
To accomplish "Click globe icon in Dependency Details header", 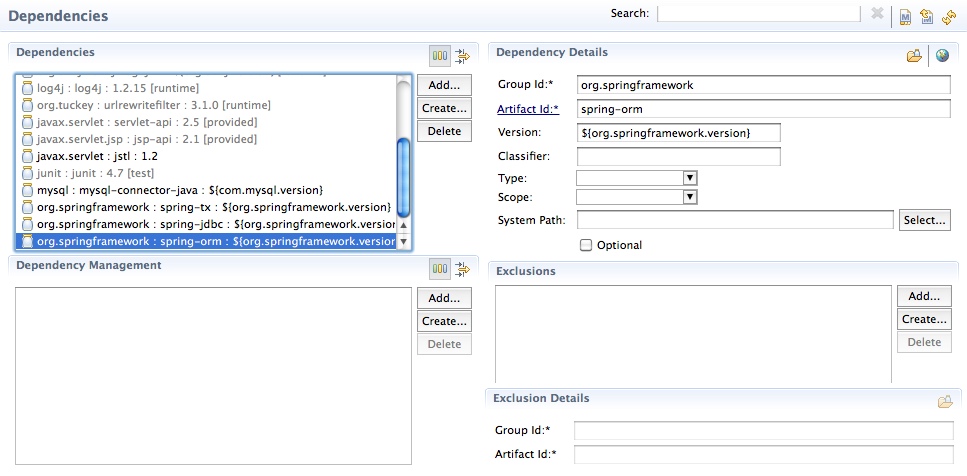I will click(942, 56).
